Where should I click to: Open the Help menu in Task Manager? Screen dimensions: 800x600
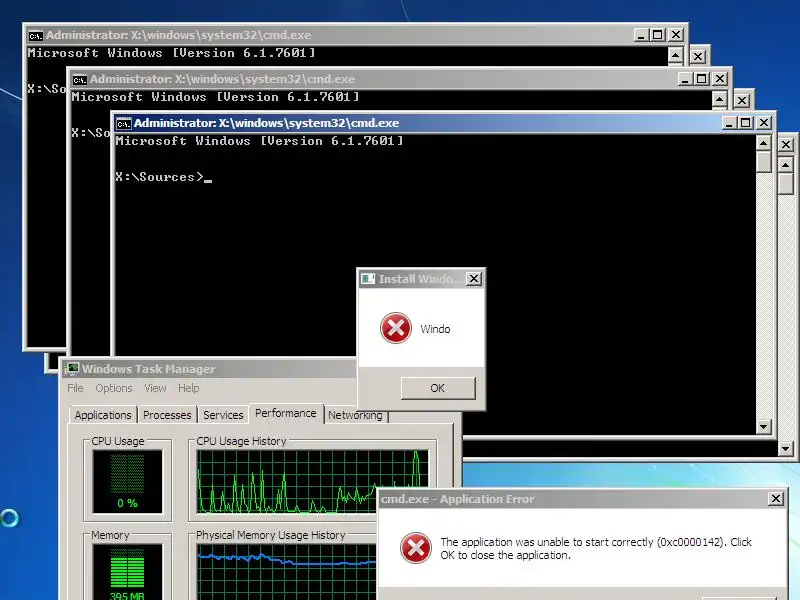[x=188, y=388]
